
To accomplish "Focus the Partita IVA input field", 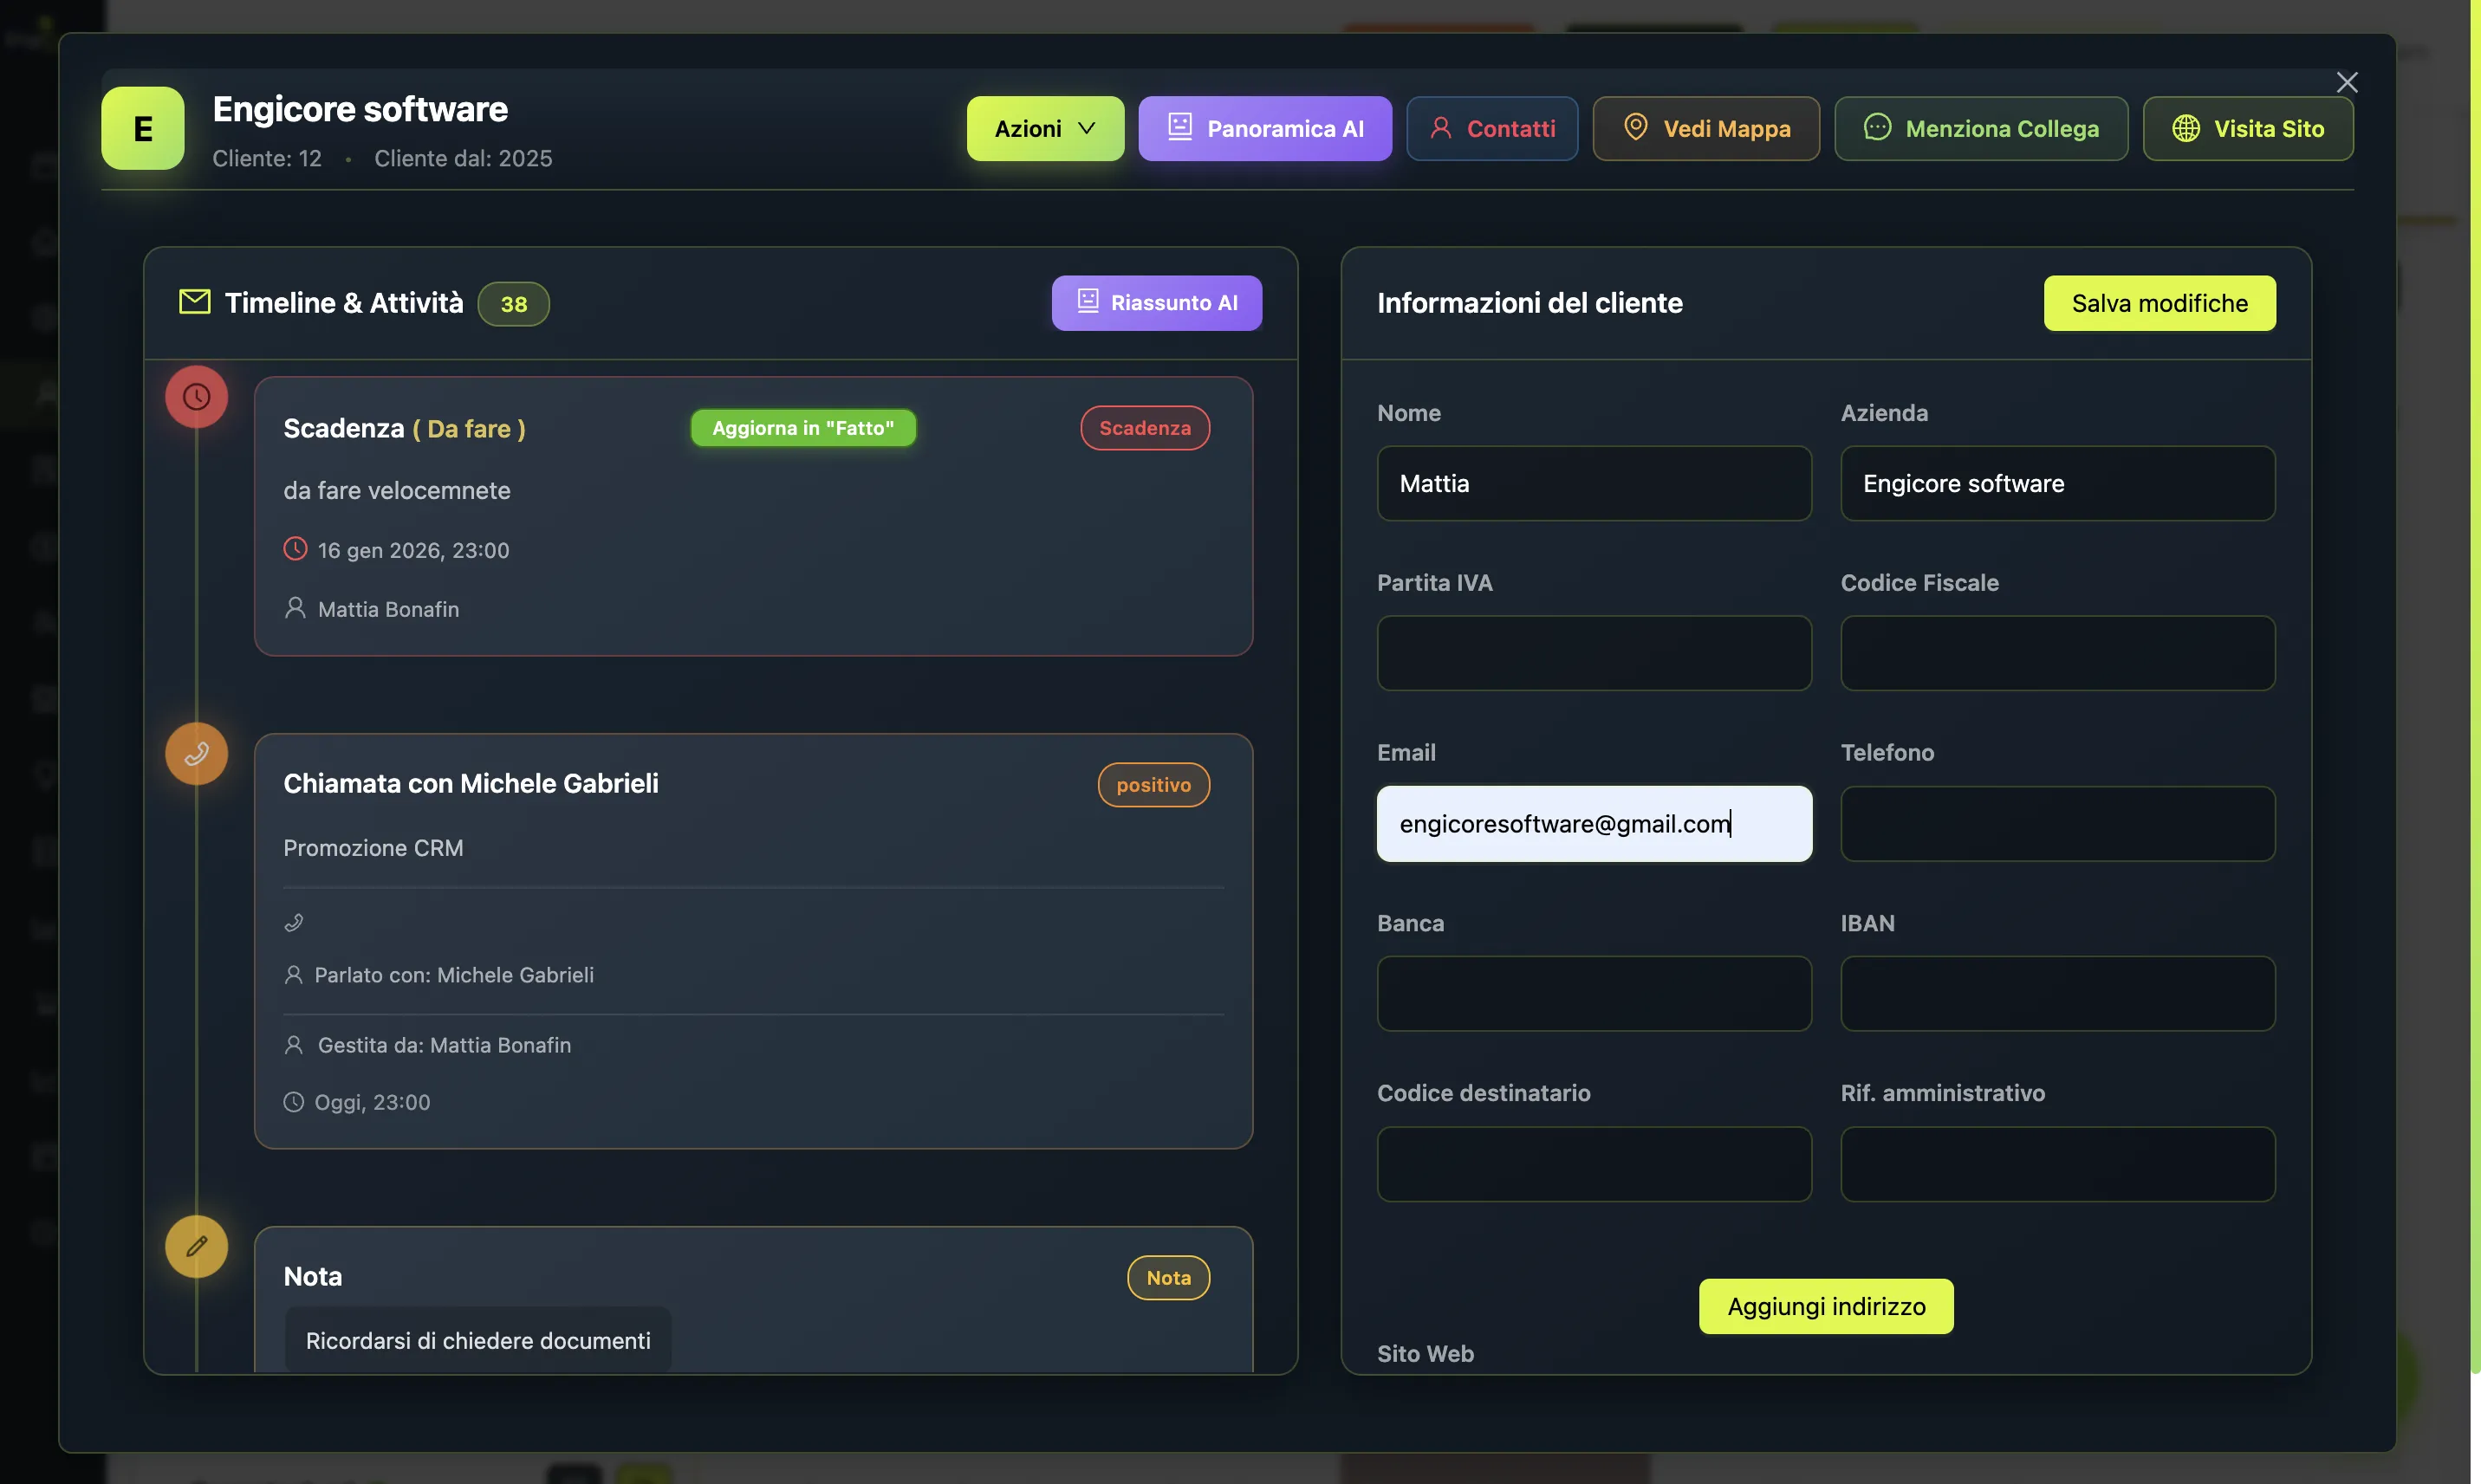I will [x=1593, y=653].
